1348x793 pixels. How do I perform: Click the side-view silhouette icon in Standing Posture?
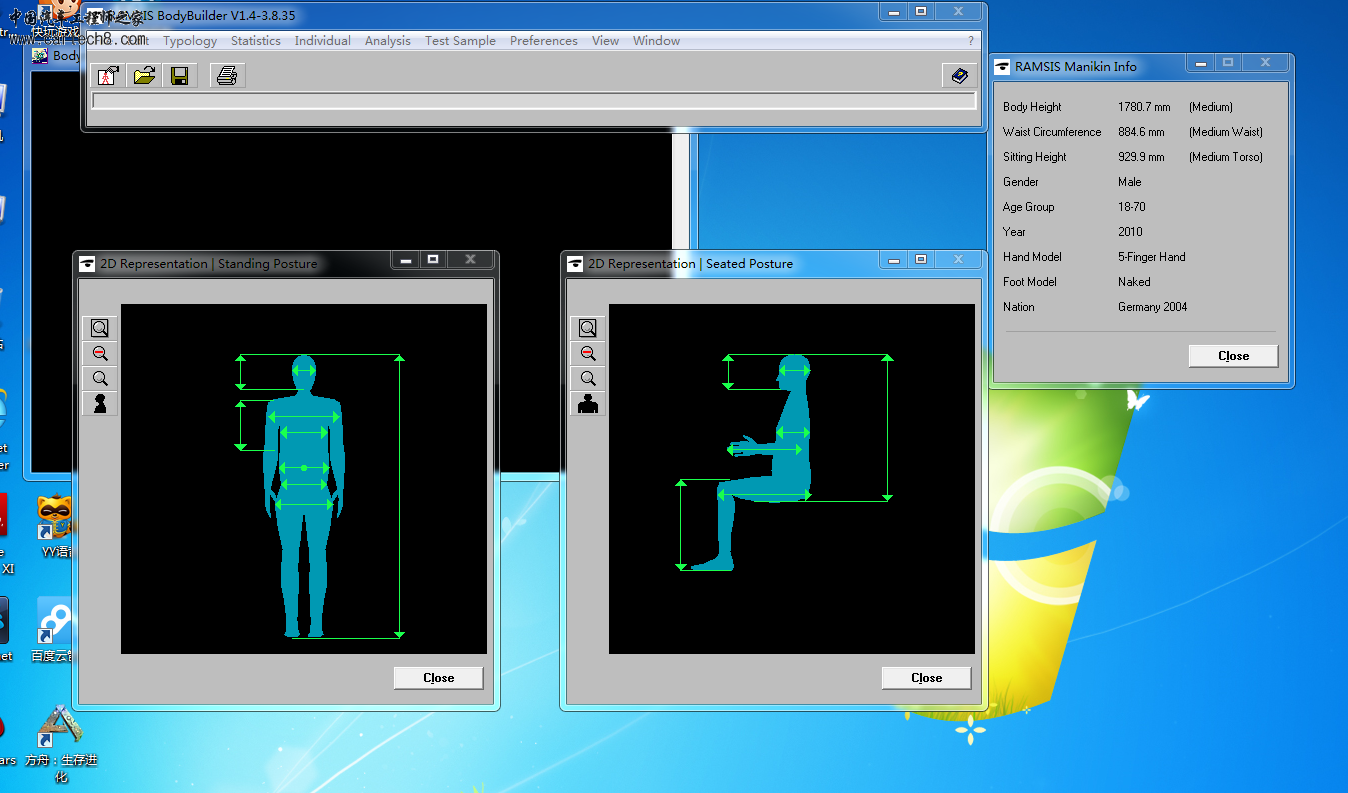click(100, 403)
